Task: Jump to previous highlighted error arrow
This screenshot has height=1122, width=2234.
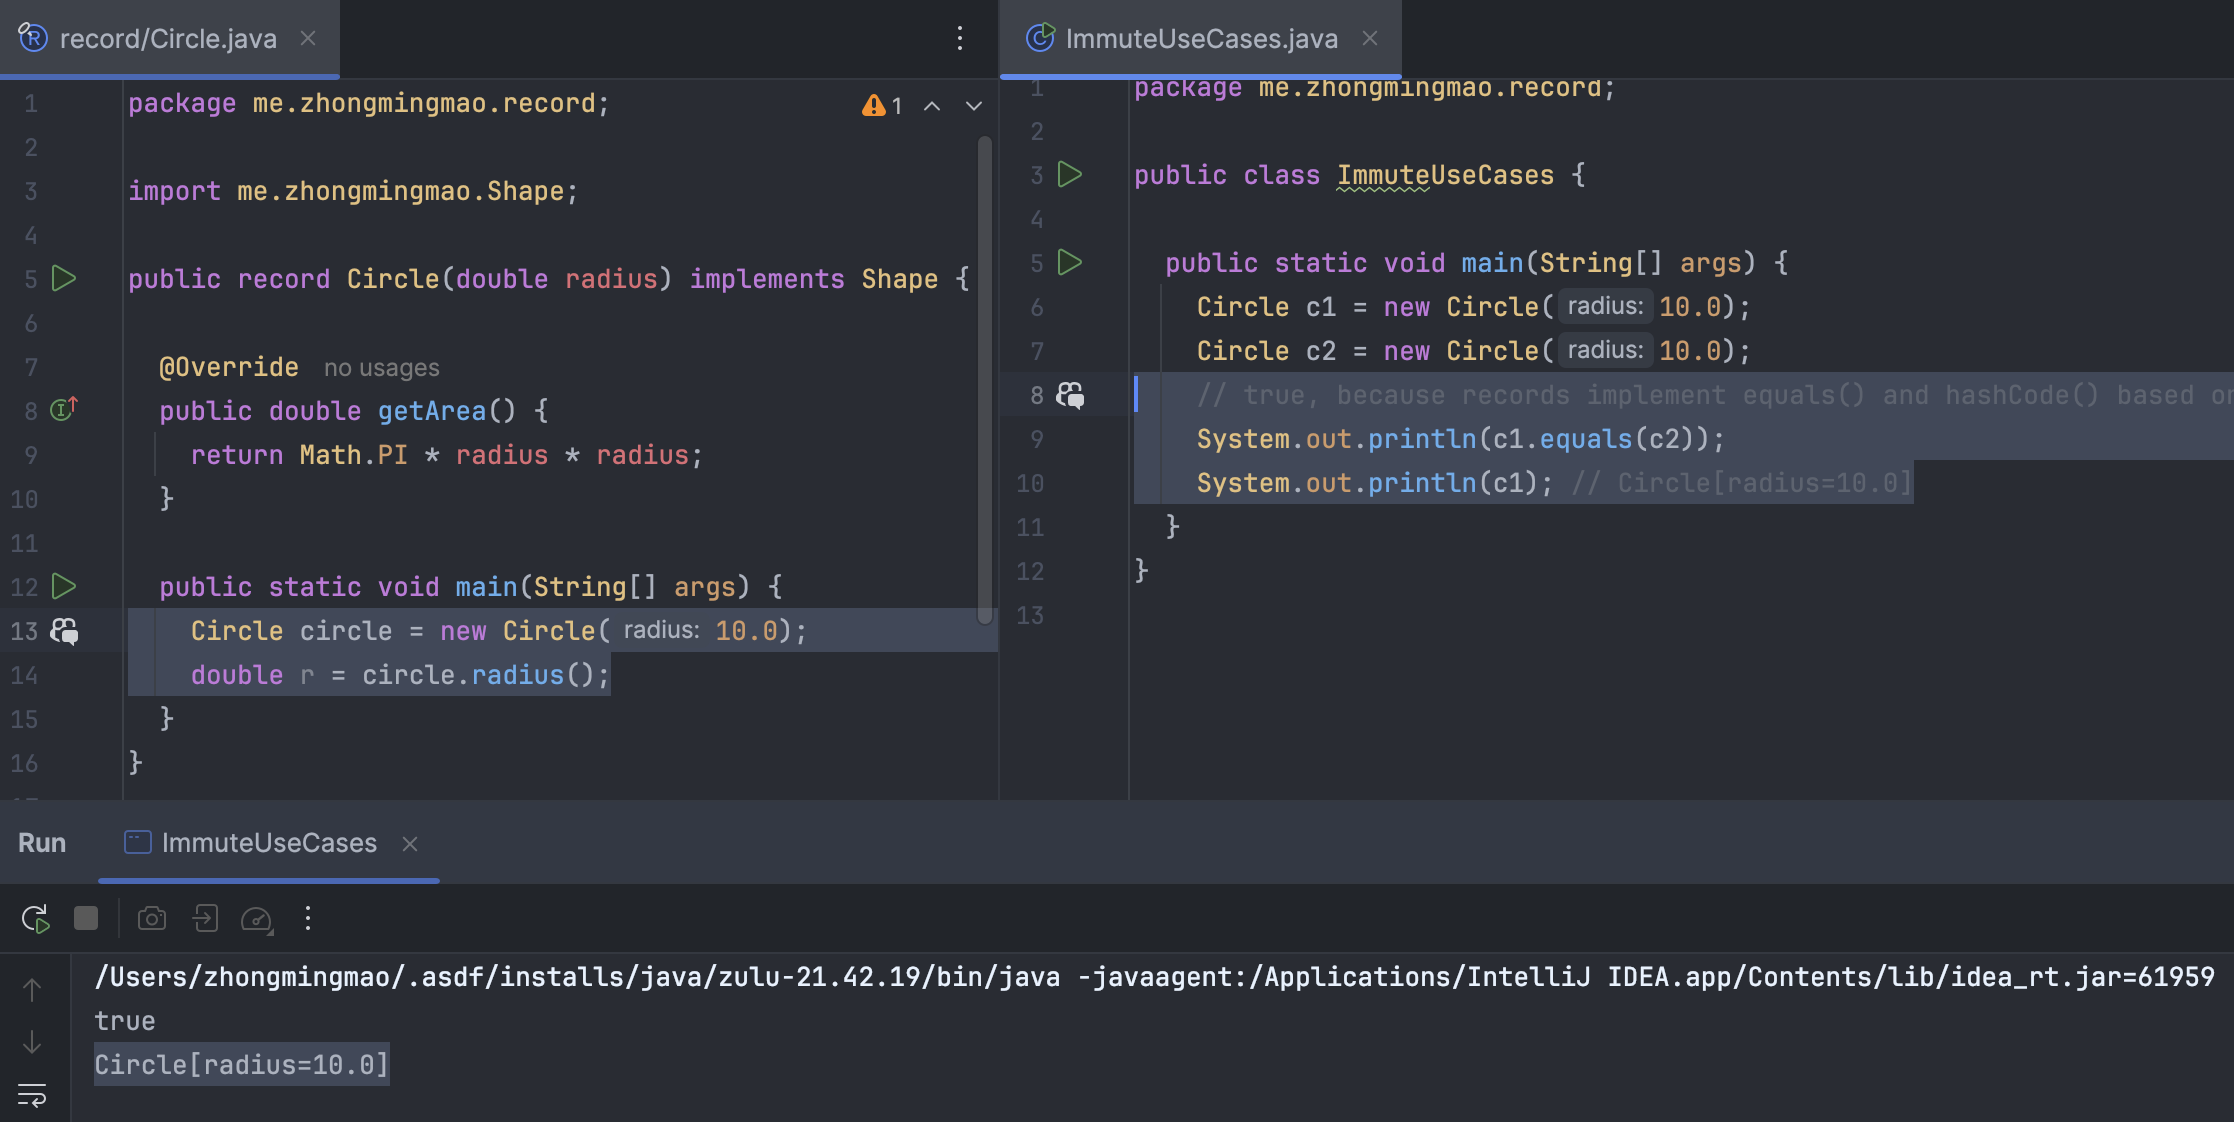Action: tap(932, 106)
